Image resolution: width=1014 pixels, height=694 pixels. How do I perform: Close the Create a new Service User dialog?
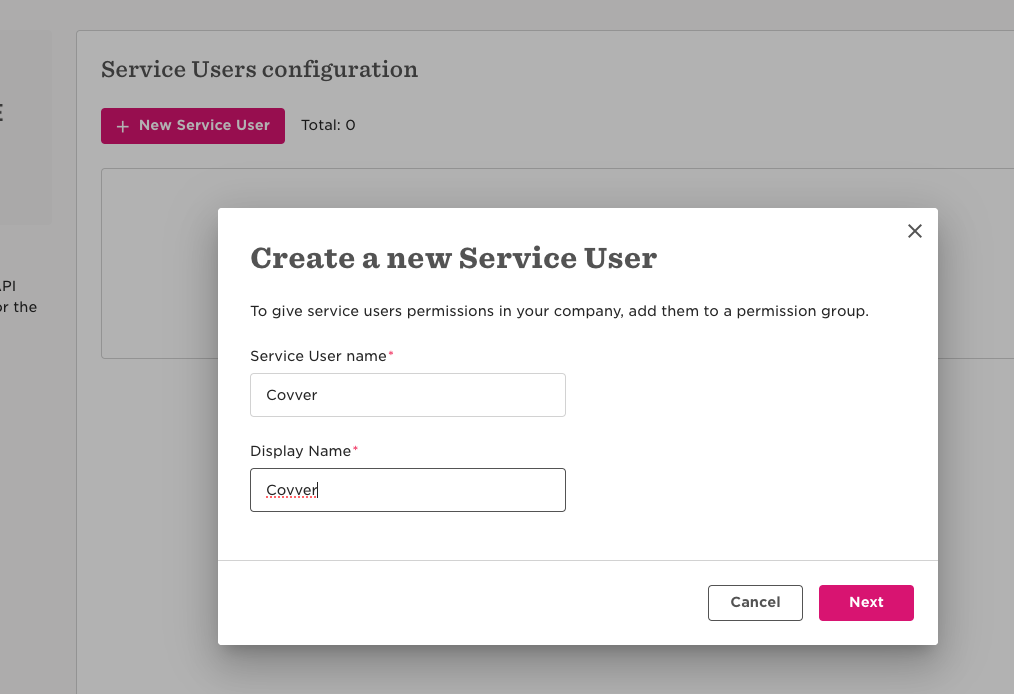coord(914,231)
